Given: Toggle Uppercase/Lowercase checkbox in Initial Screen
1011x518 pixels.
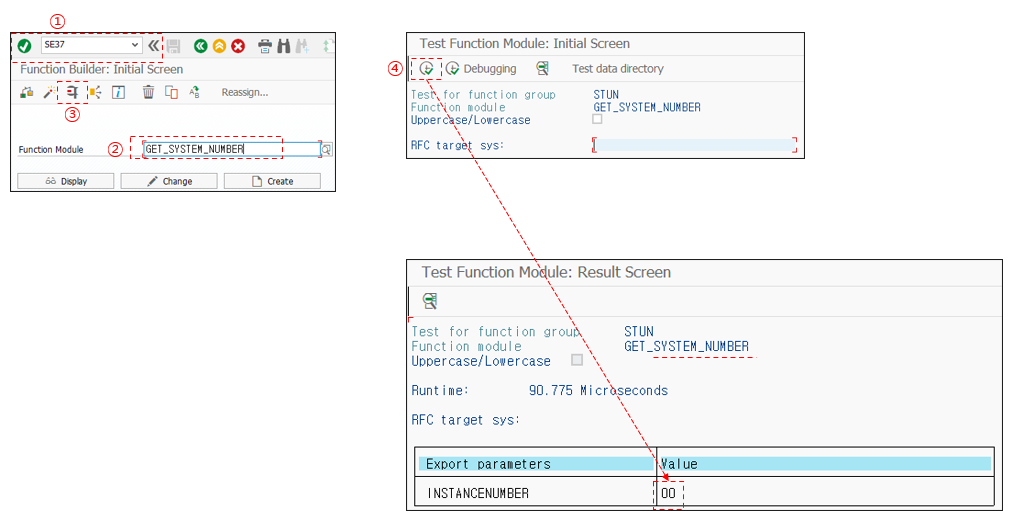Looking at the screenshot, I should (x=597, y=119).
